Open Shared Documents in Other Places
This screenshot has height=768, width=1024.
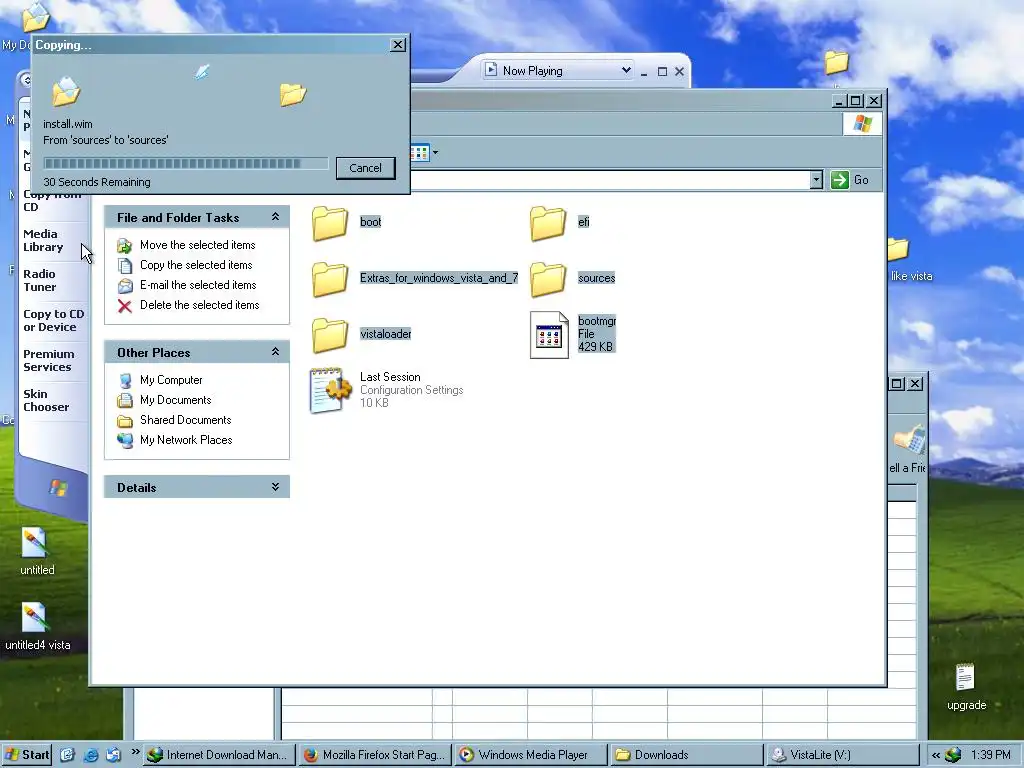(185, 420)
